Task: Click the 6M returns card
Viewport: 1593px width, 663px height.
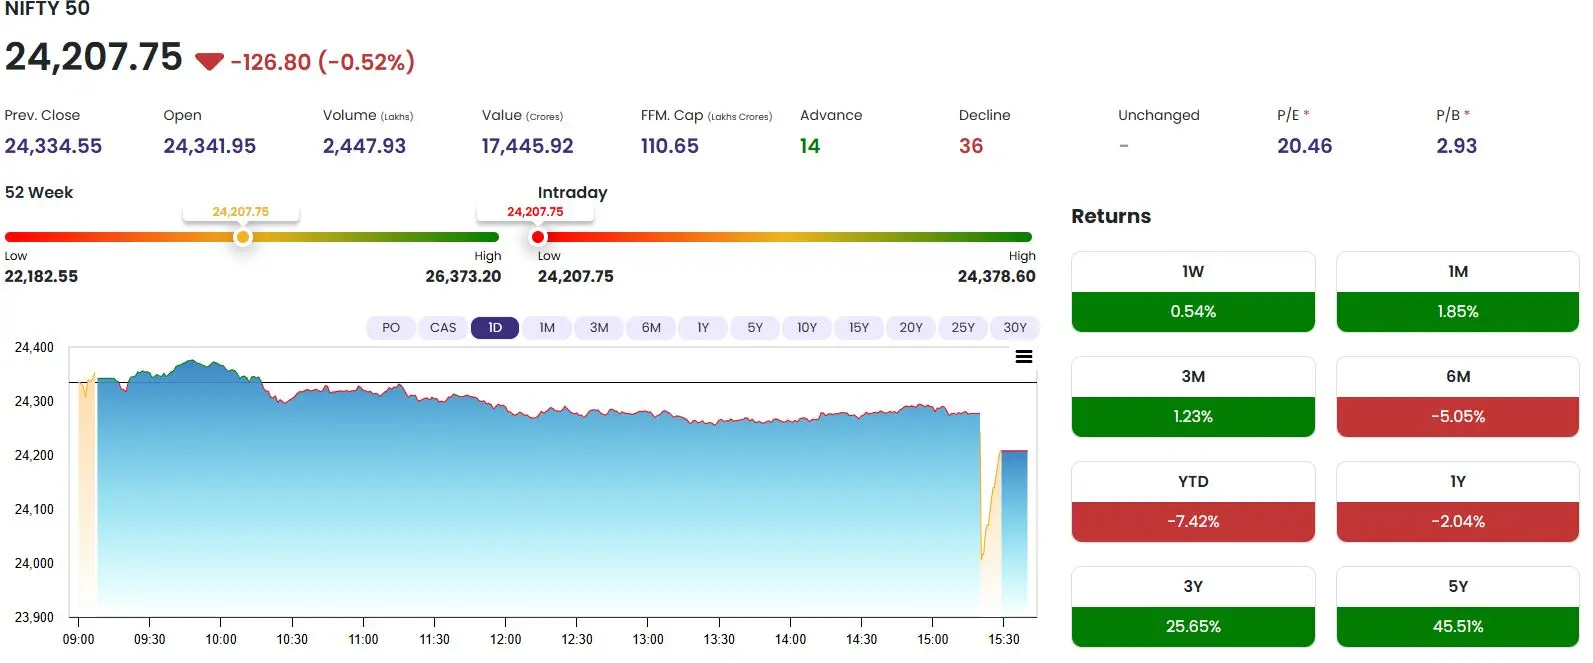Action: pos(1458,397)
